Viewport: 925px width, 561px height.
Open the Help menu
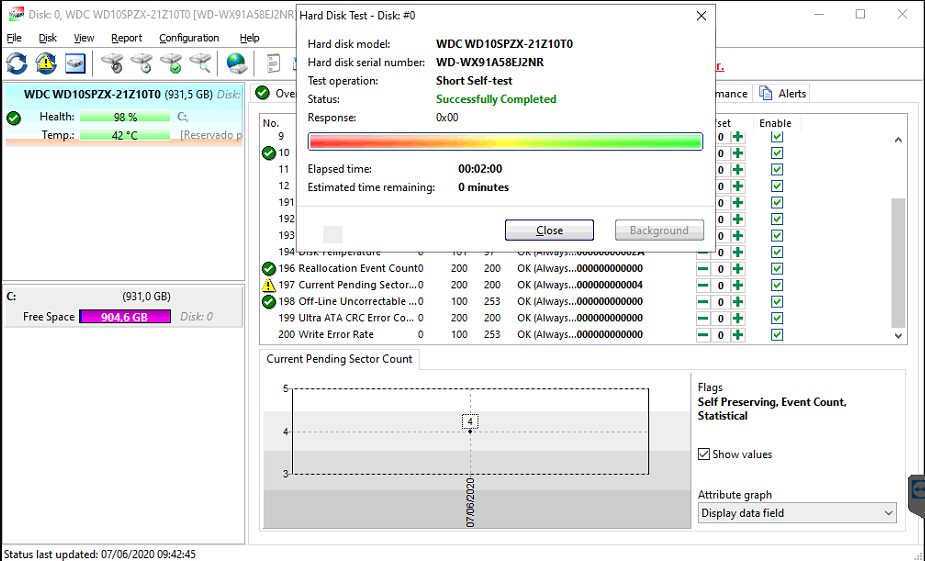(x=250, y=38)
